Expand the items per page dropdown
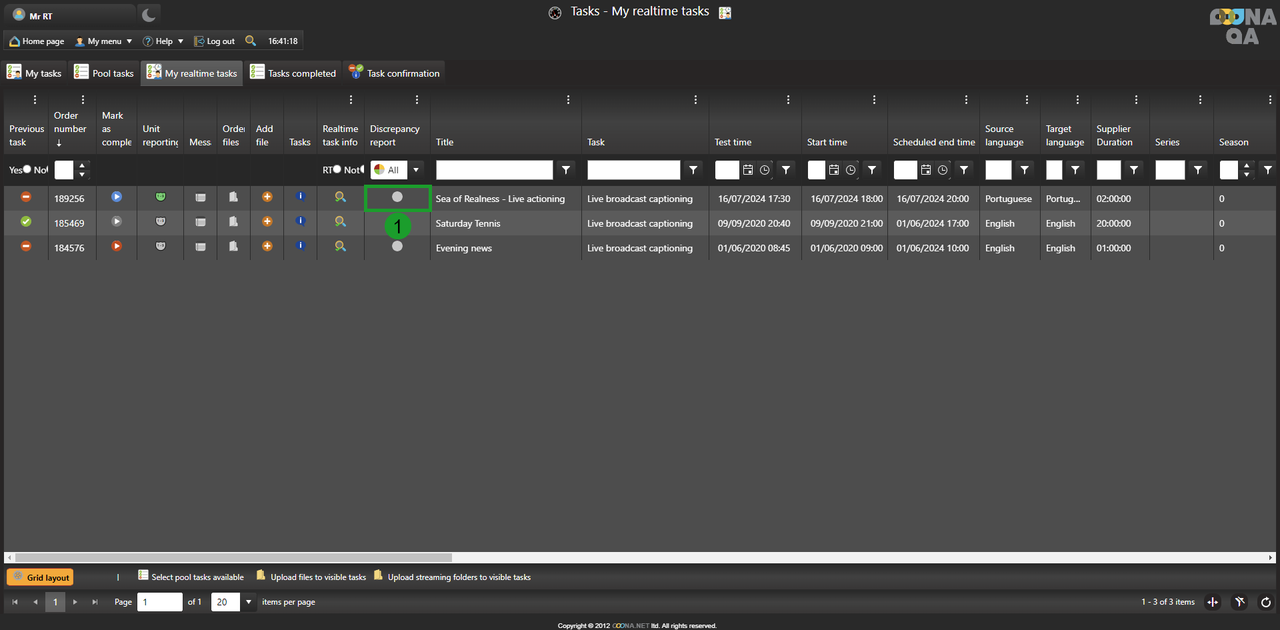1280x630 pixels. pyautogui.click(x=249, y=602)
